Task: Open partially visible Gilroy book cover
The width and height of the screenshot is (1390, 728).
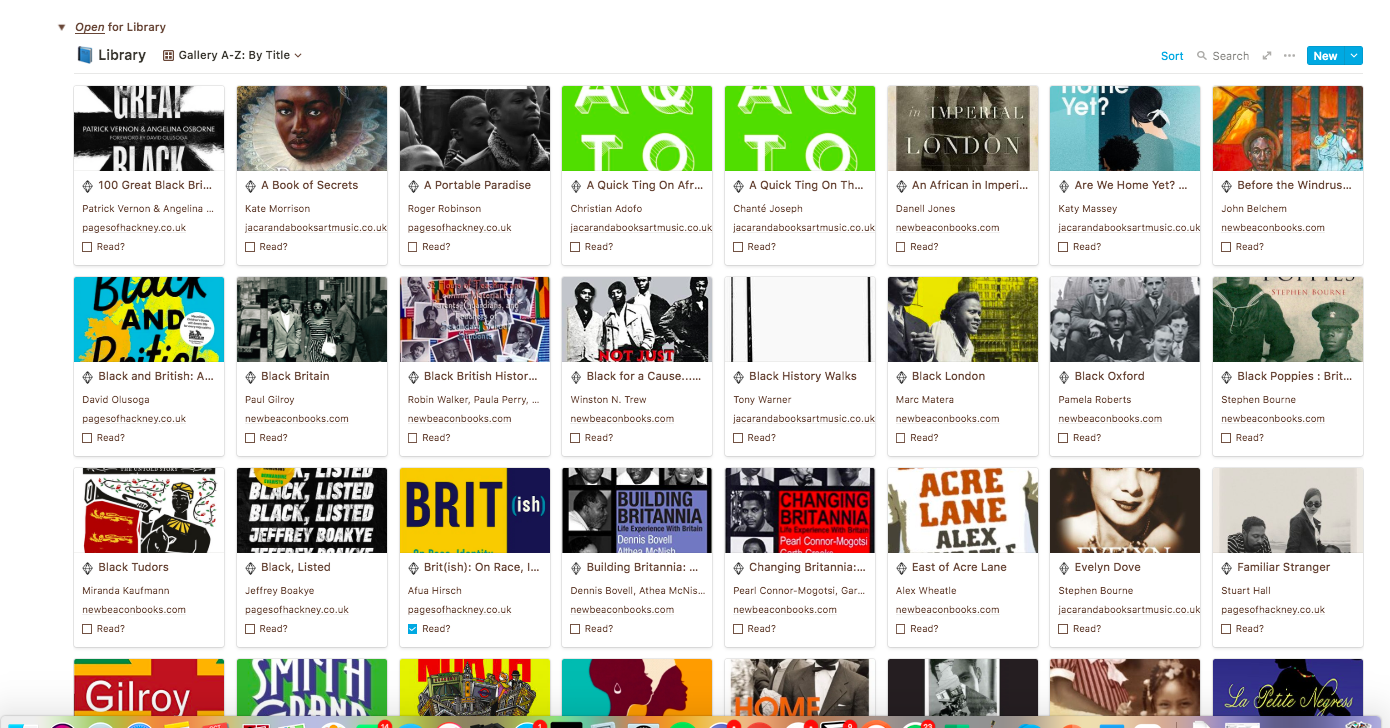Action: (x=149, y=688)
